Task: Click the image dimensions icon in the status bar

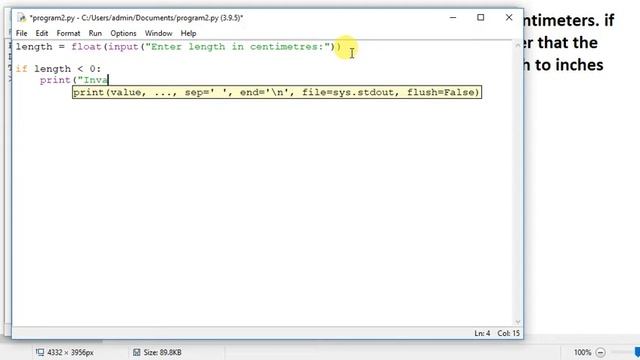Action: pos(40,352)
